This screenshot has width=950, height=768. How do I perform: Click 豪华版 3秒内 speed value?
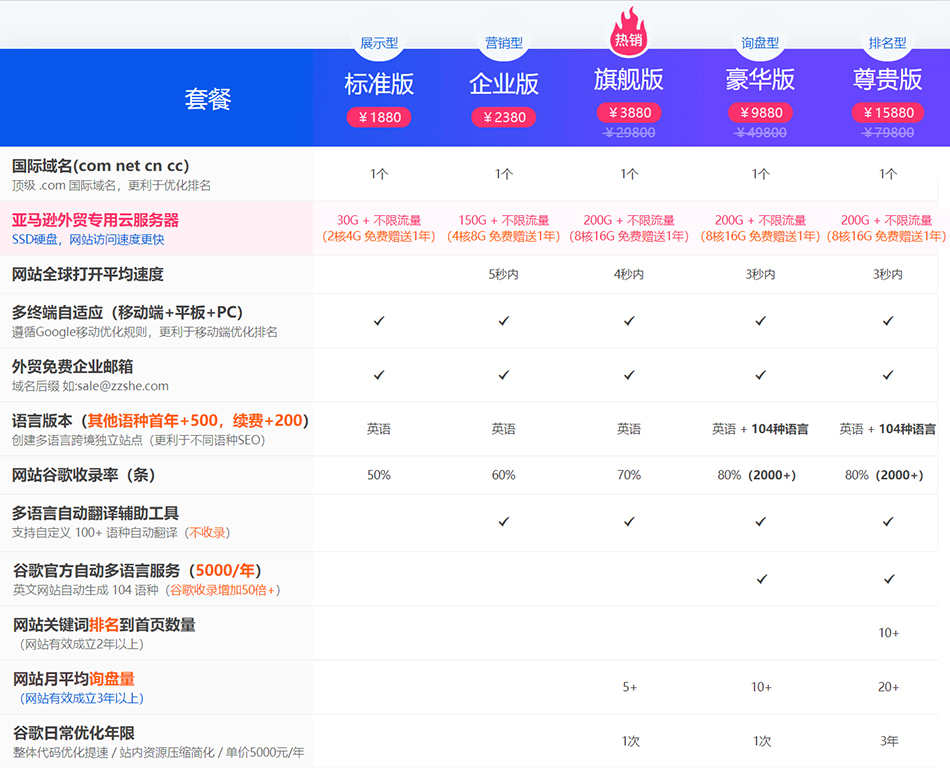[x=760, y=274]
